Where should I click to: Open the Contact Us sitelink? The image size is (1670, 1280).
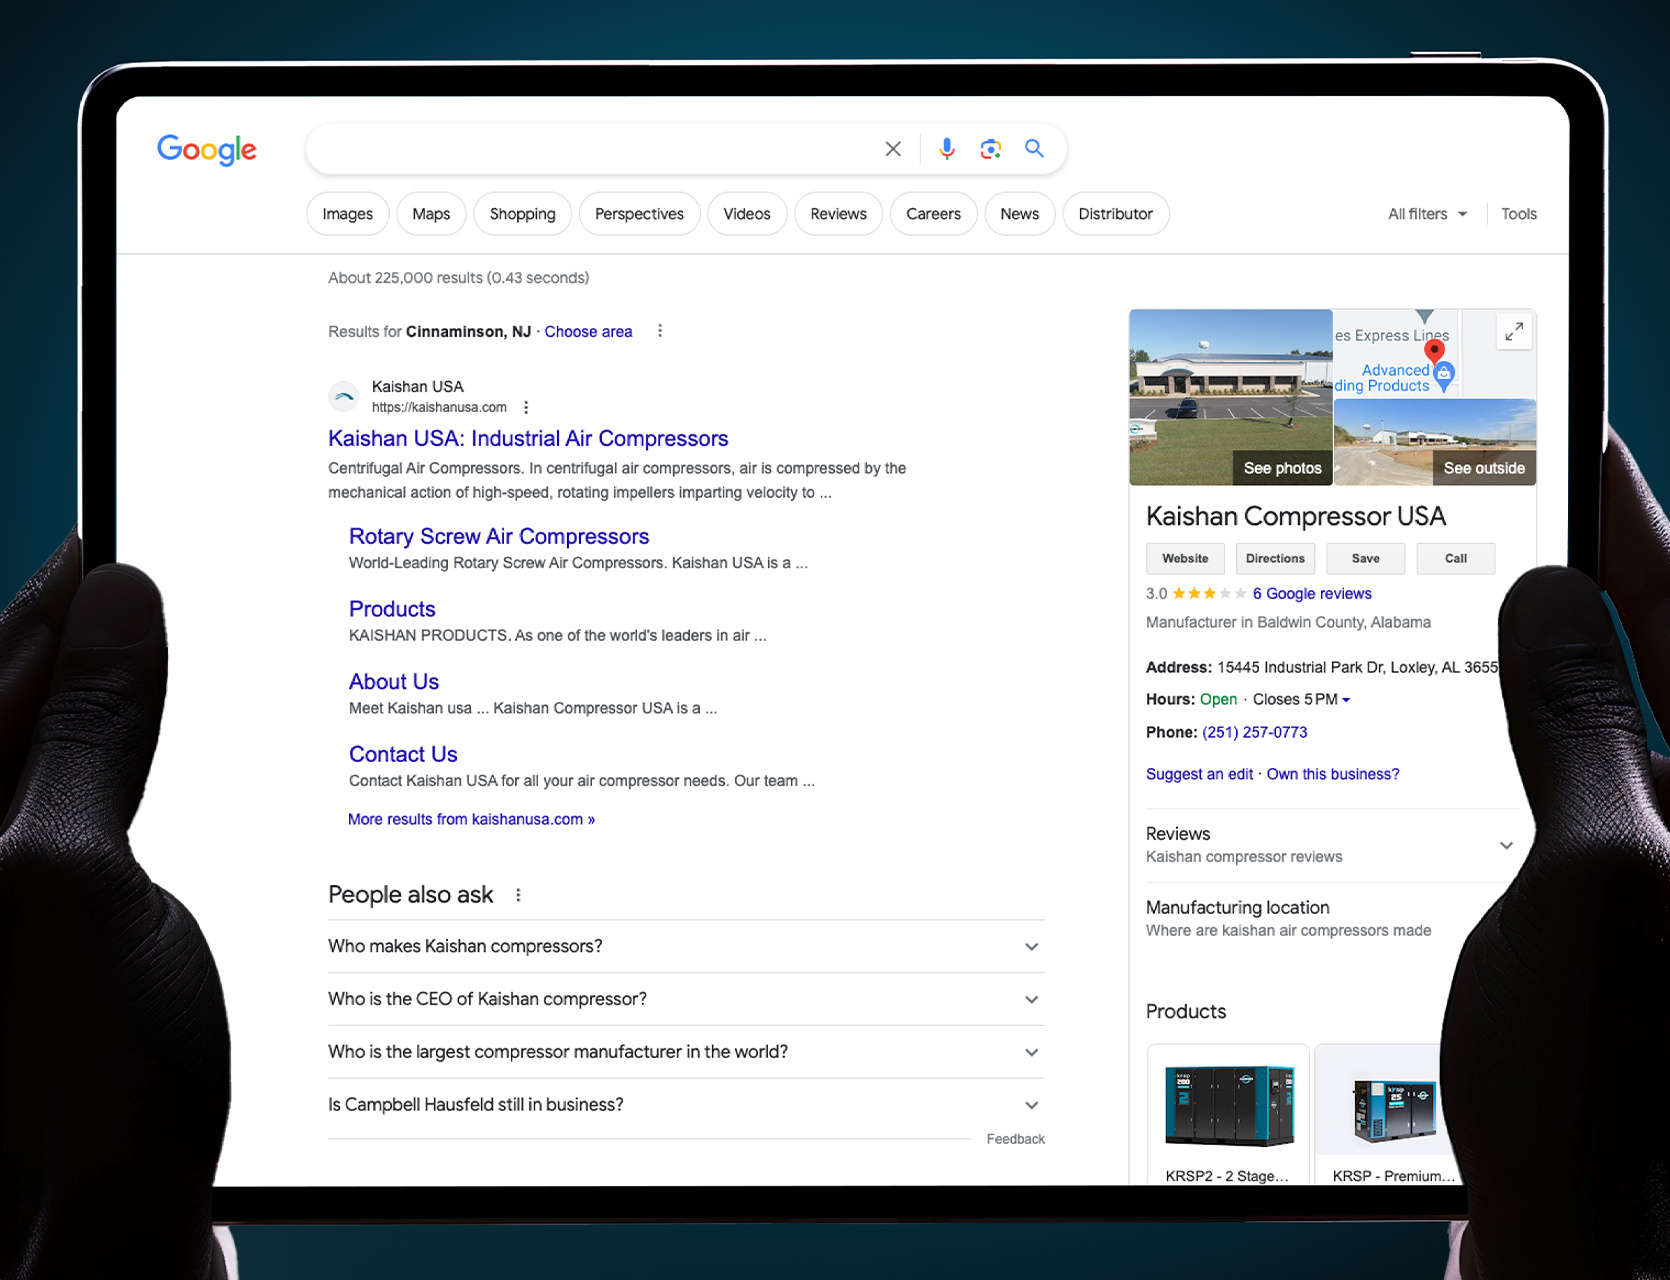[403, 755]
